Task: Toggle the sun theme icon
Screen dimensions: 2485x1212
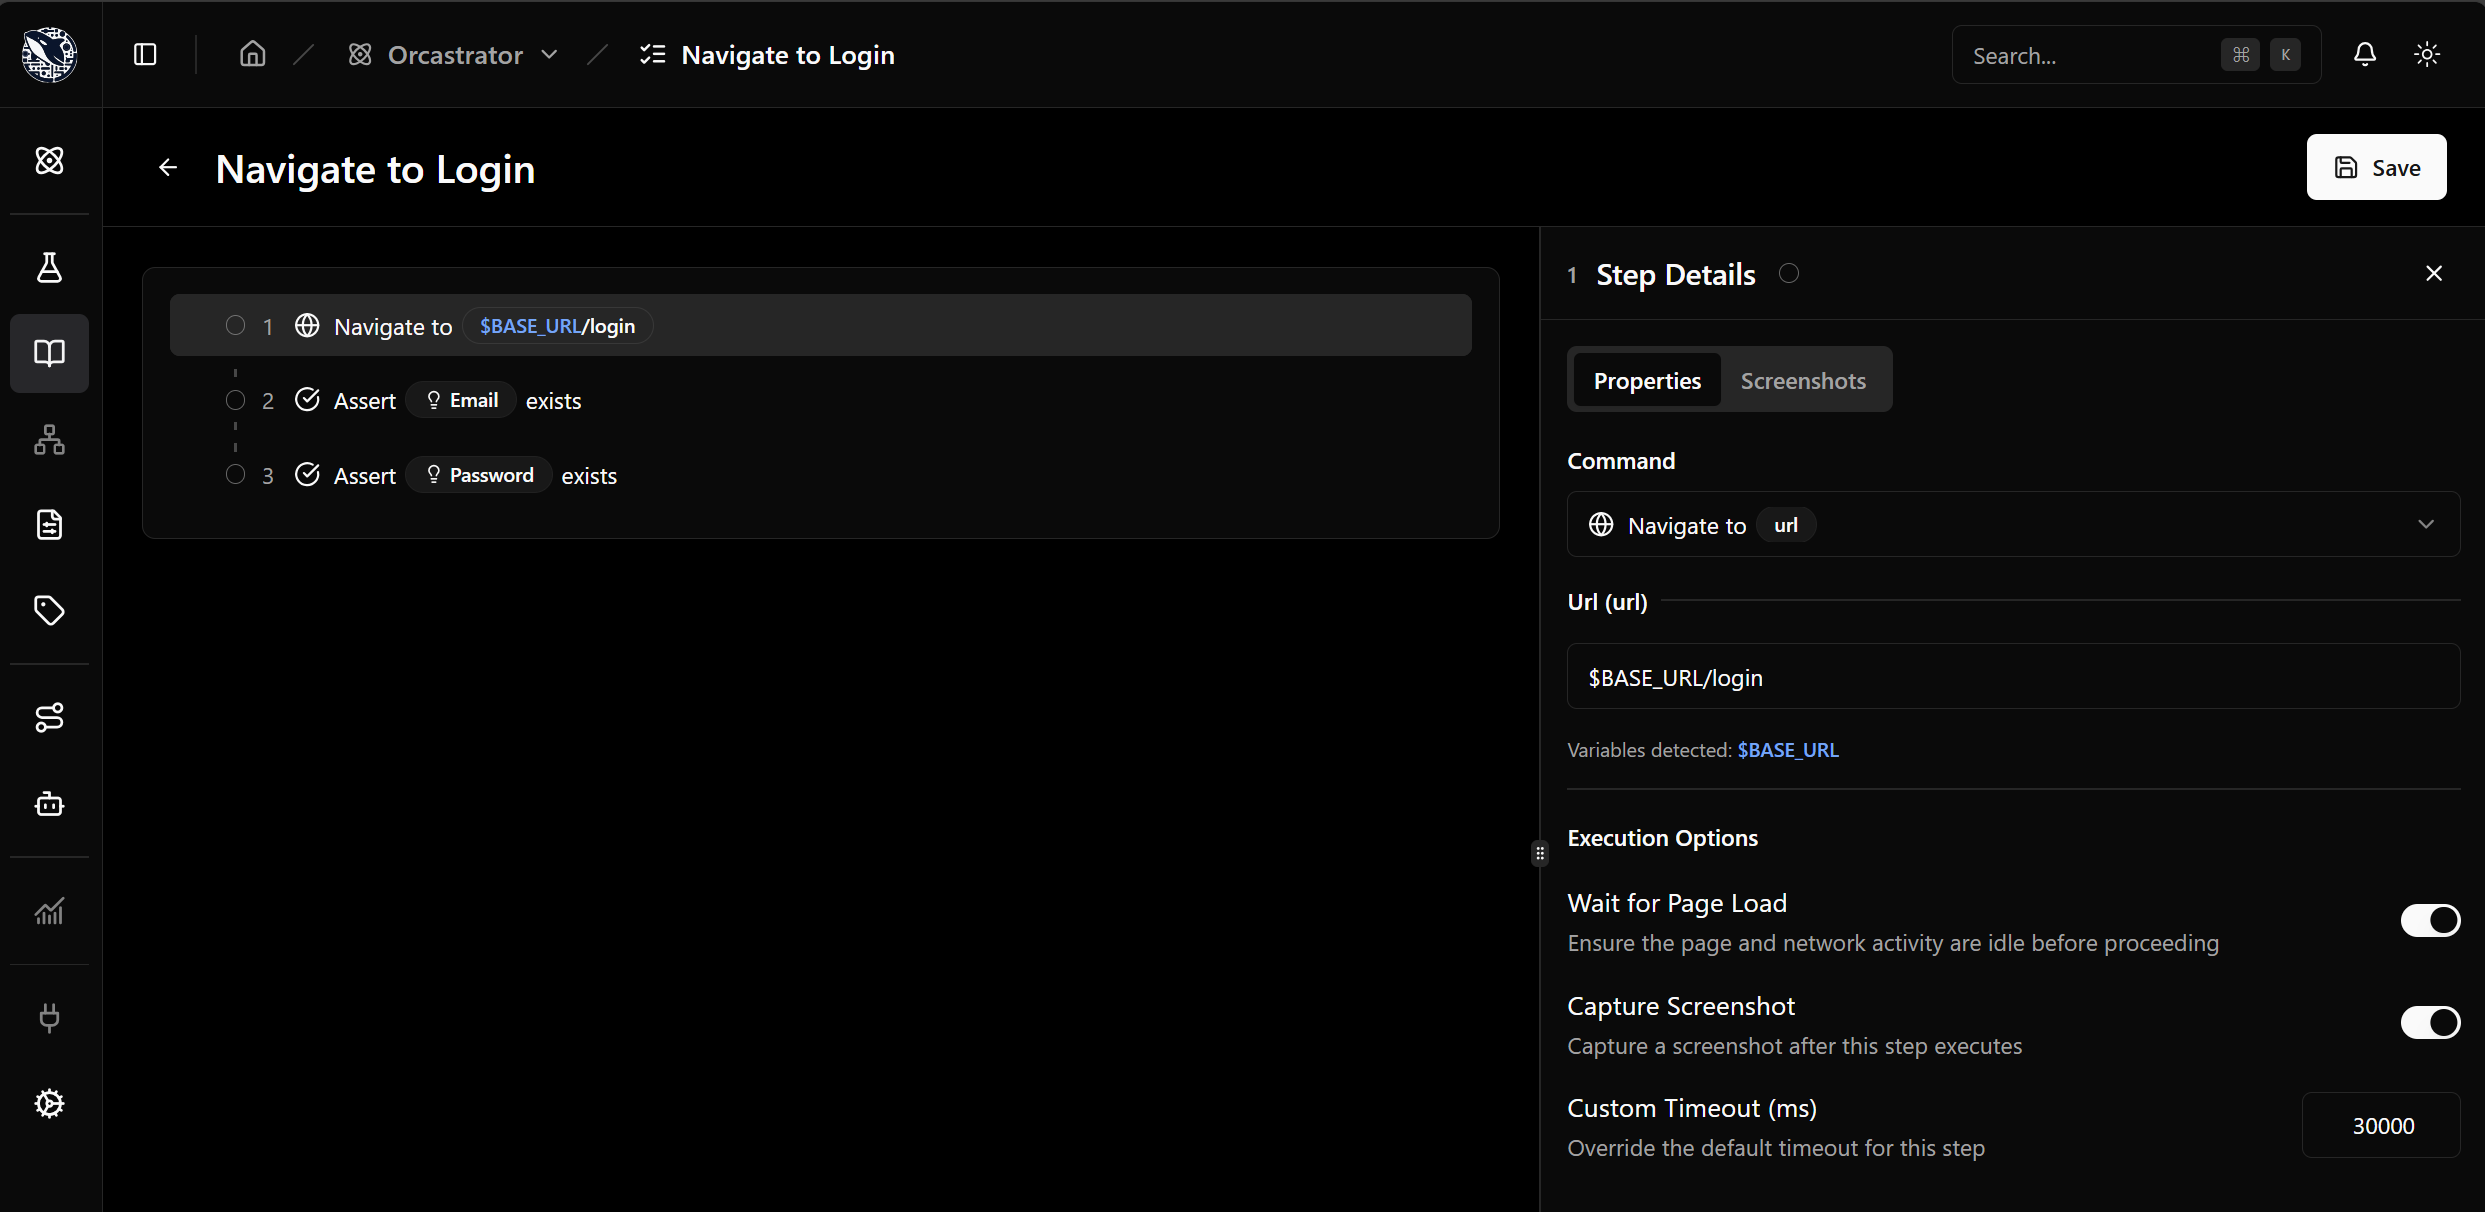Action: [x=2427, y=55]
